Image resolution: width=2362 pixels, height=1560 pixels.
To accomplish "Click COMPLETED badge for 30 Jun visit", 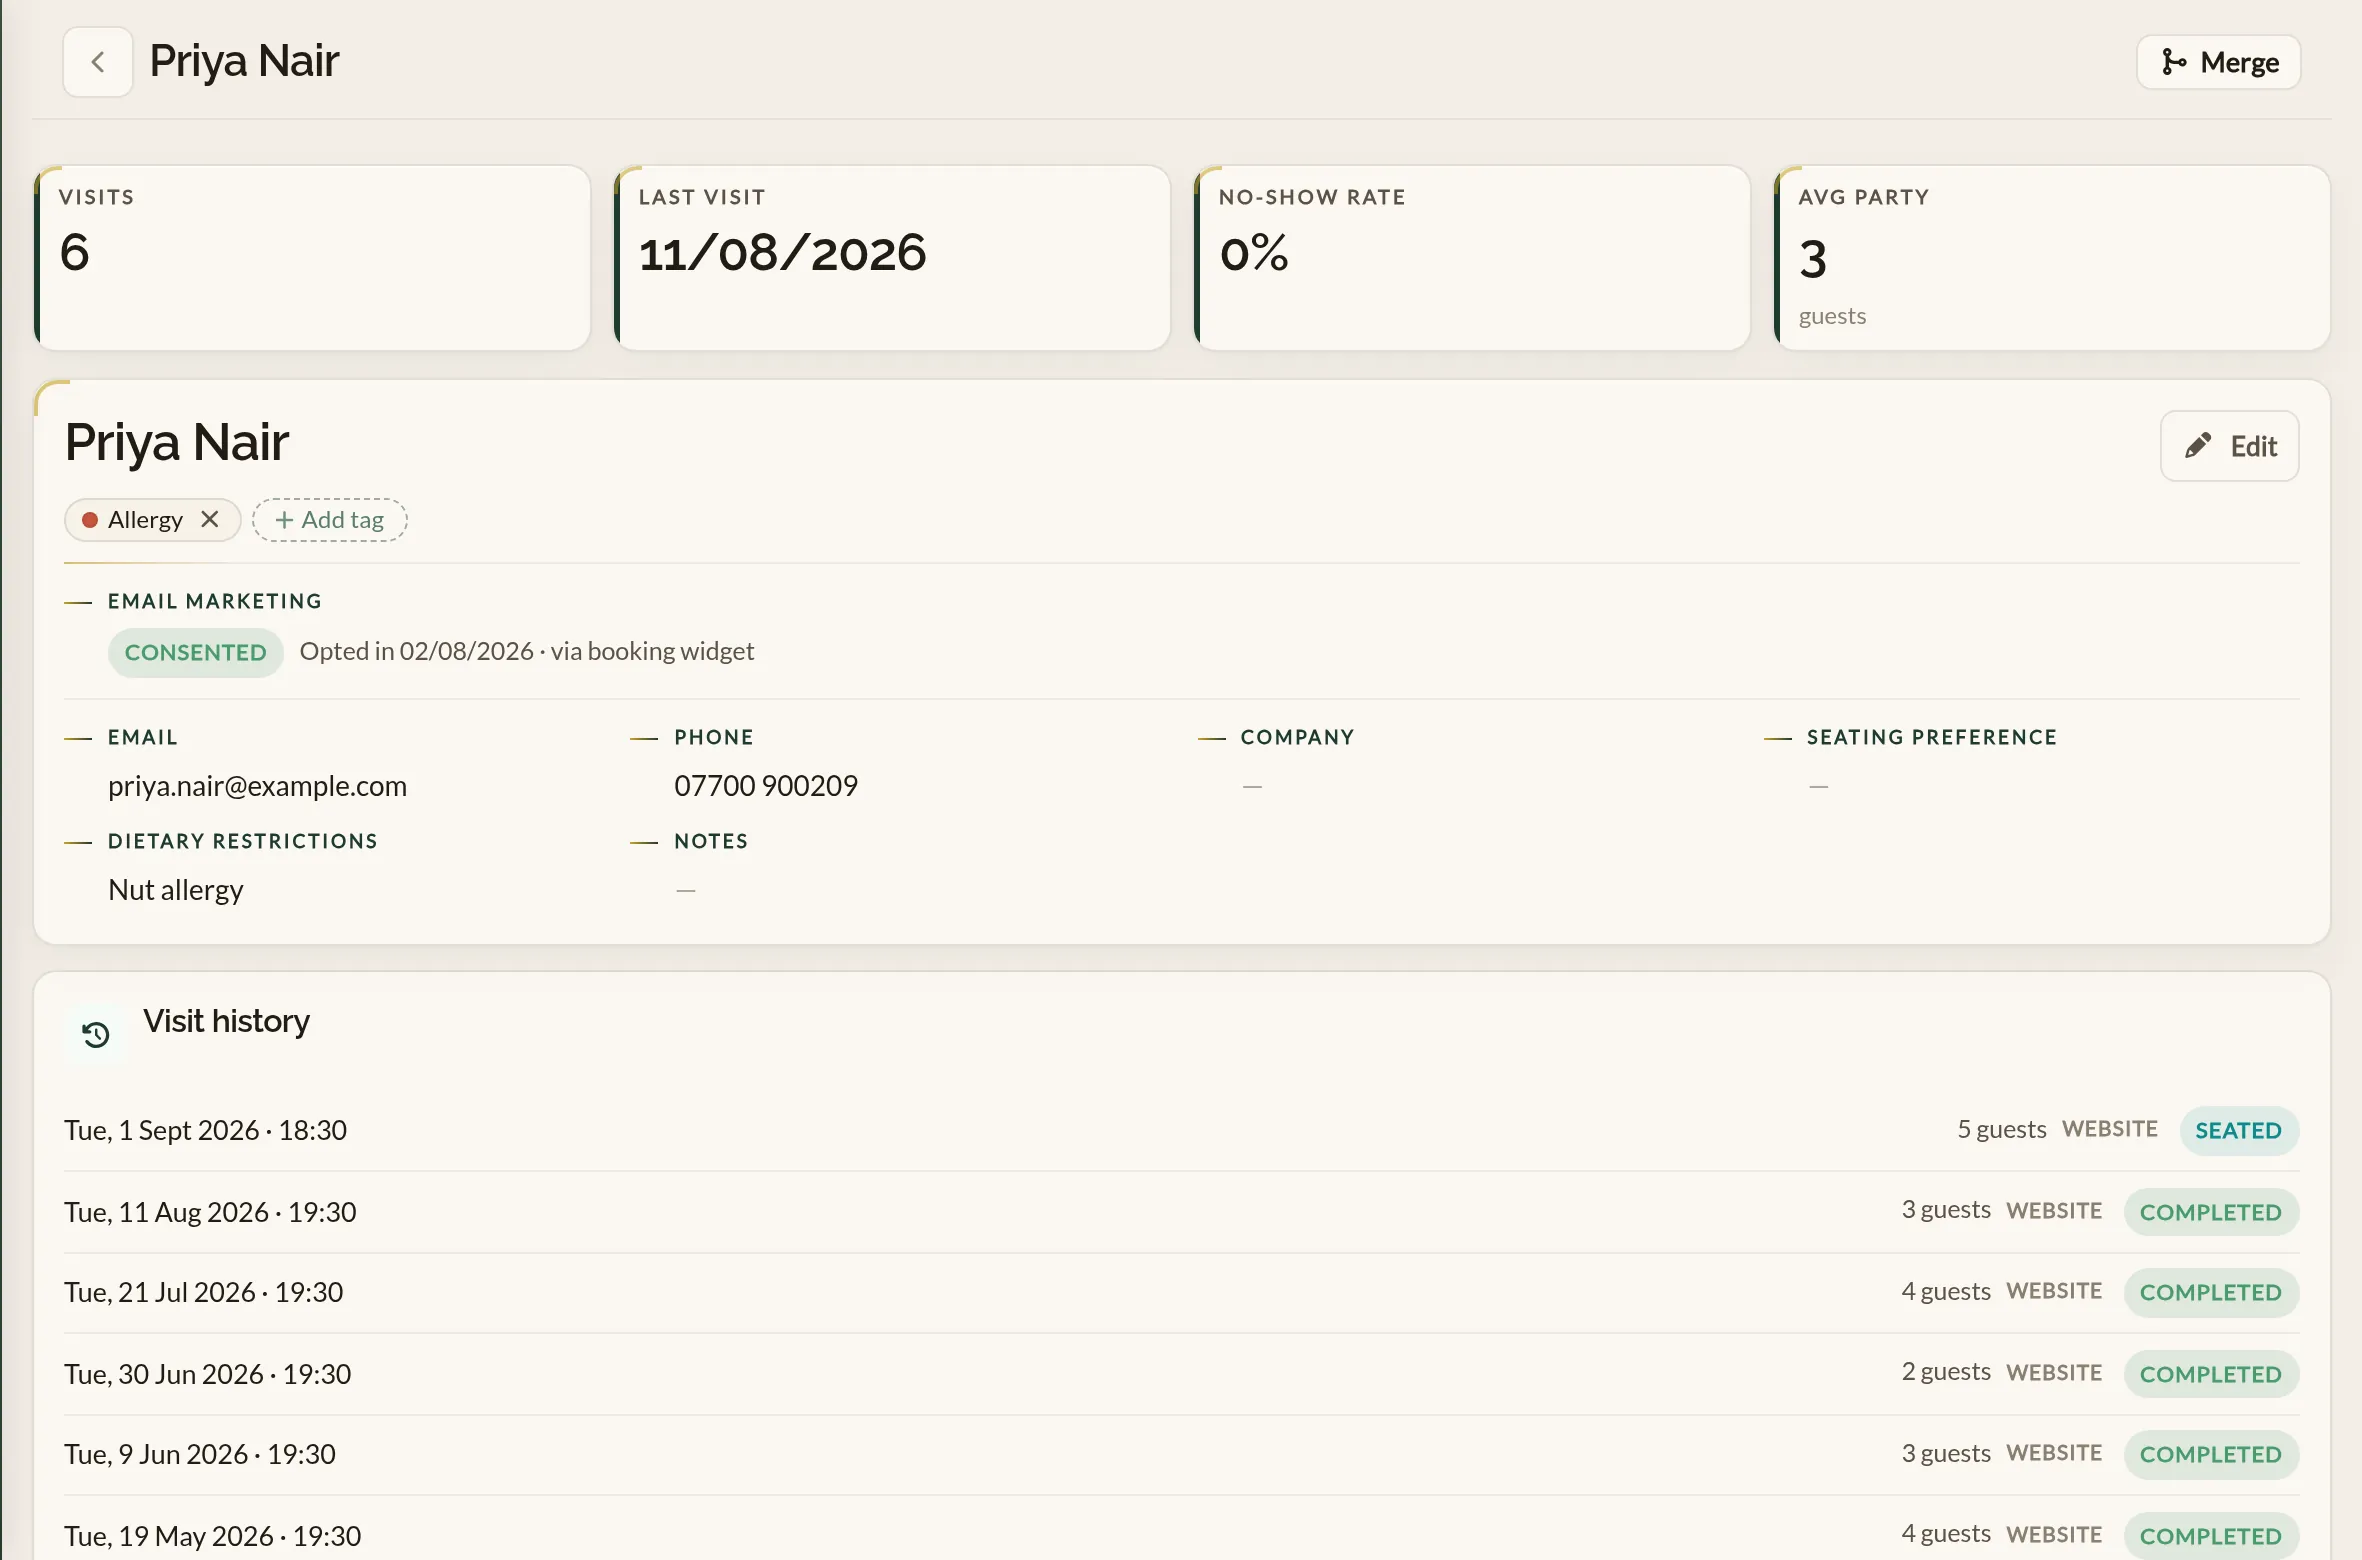I will (x=2210, y=1374).
